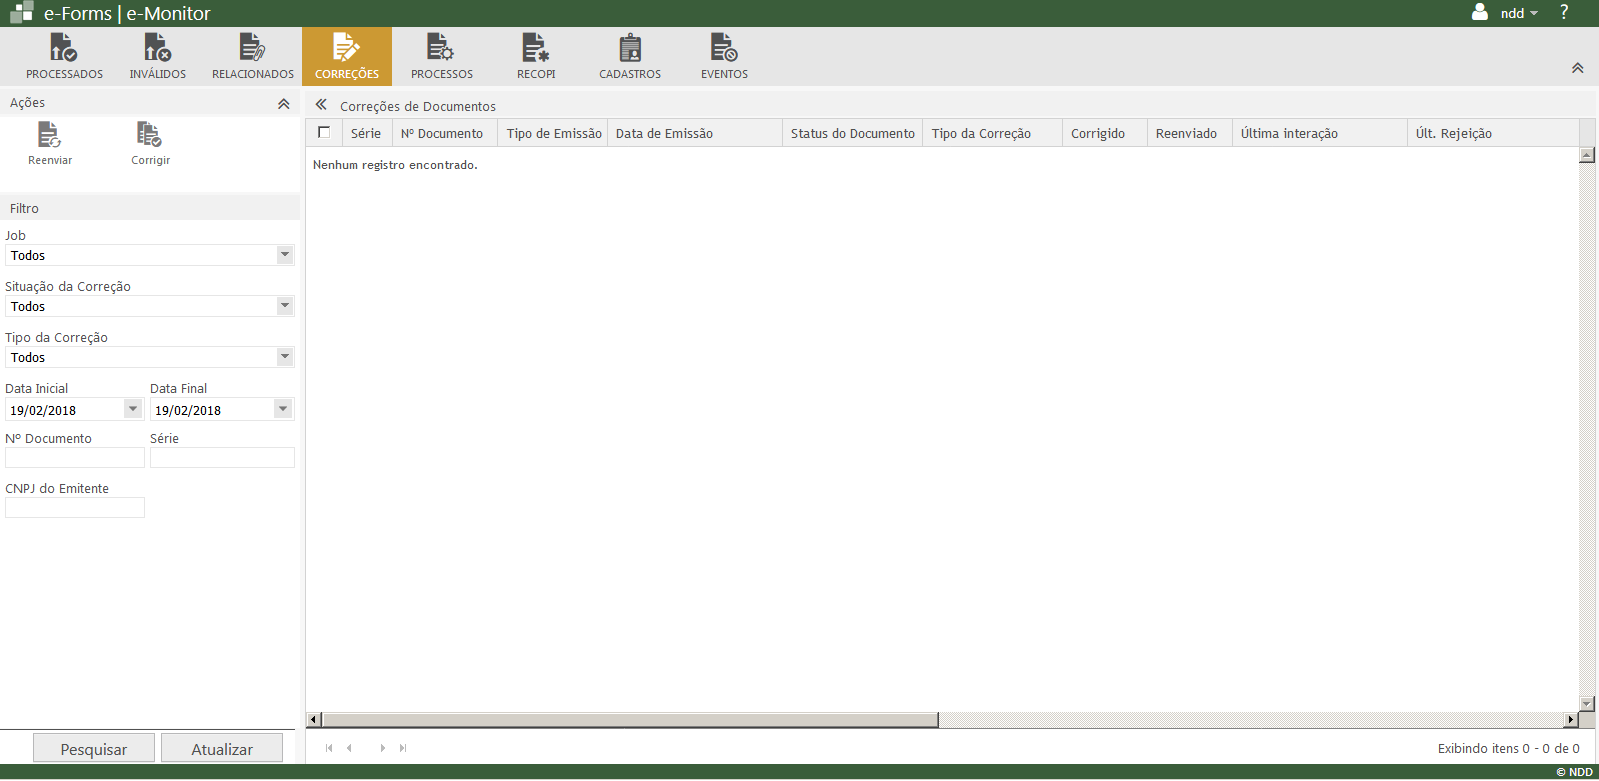Collapse the top ribbon toolbar
This screenshot has width=1599, height=781.
[1577, 68]
